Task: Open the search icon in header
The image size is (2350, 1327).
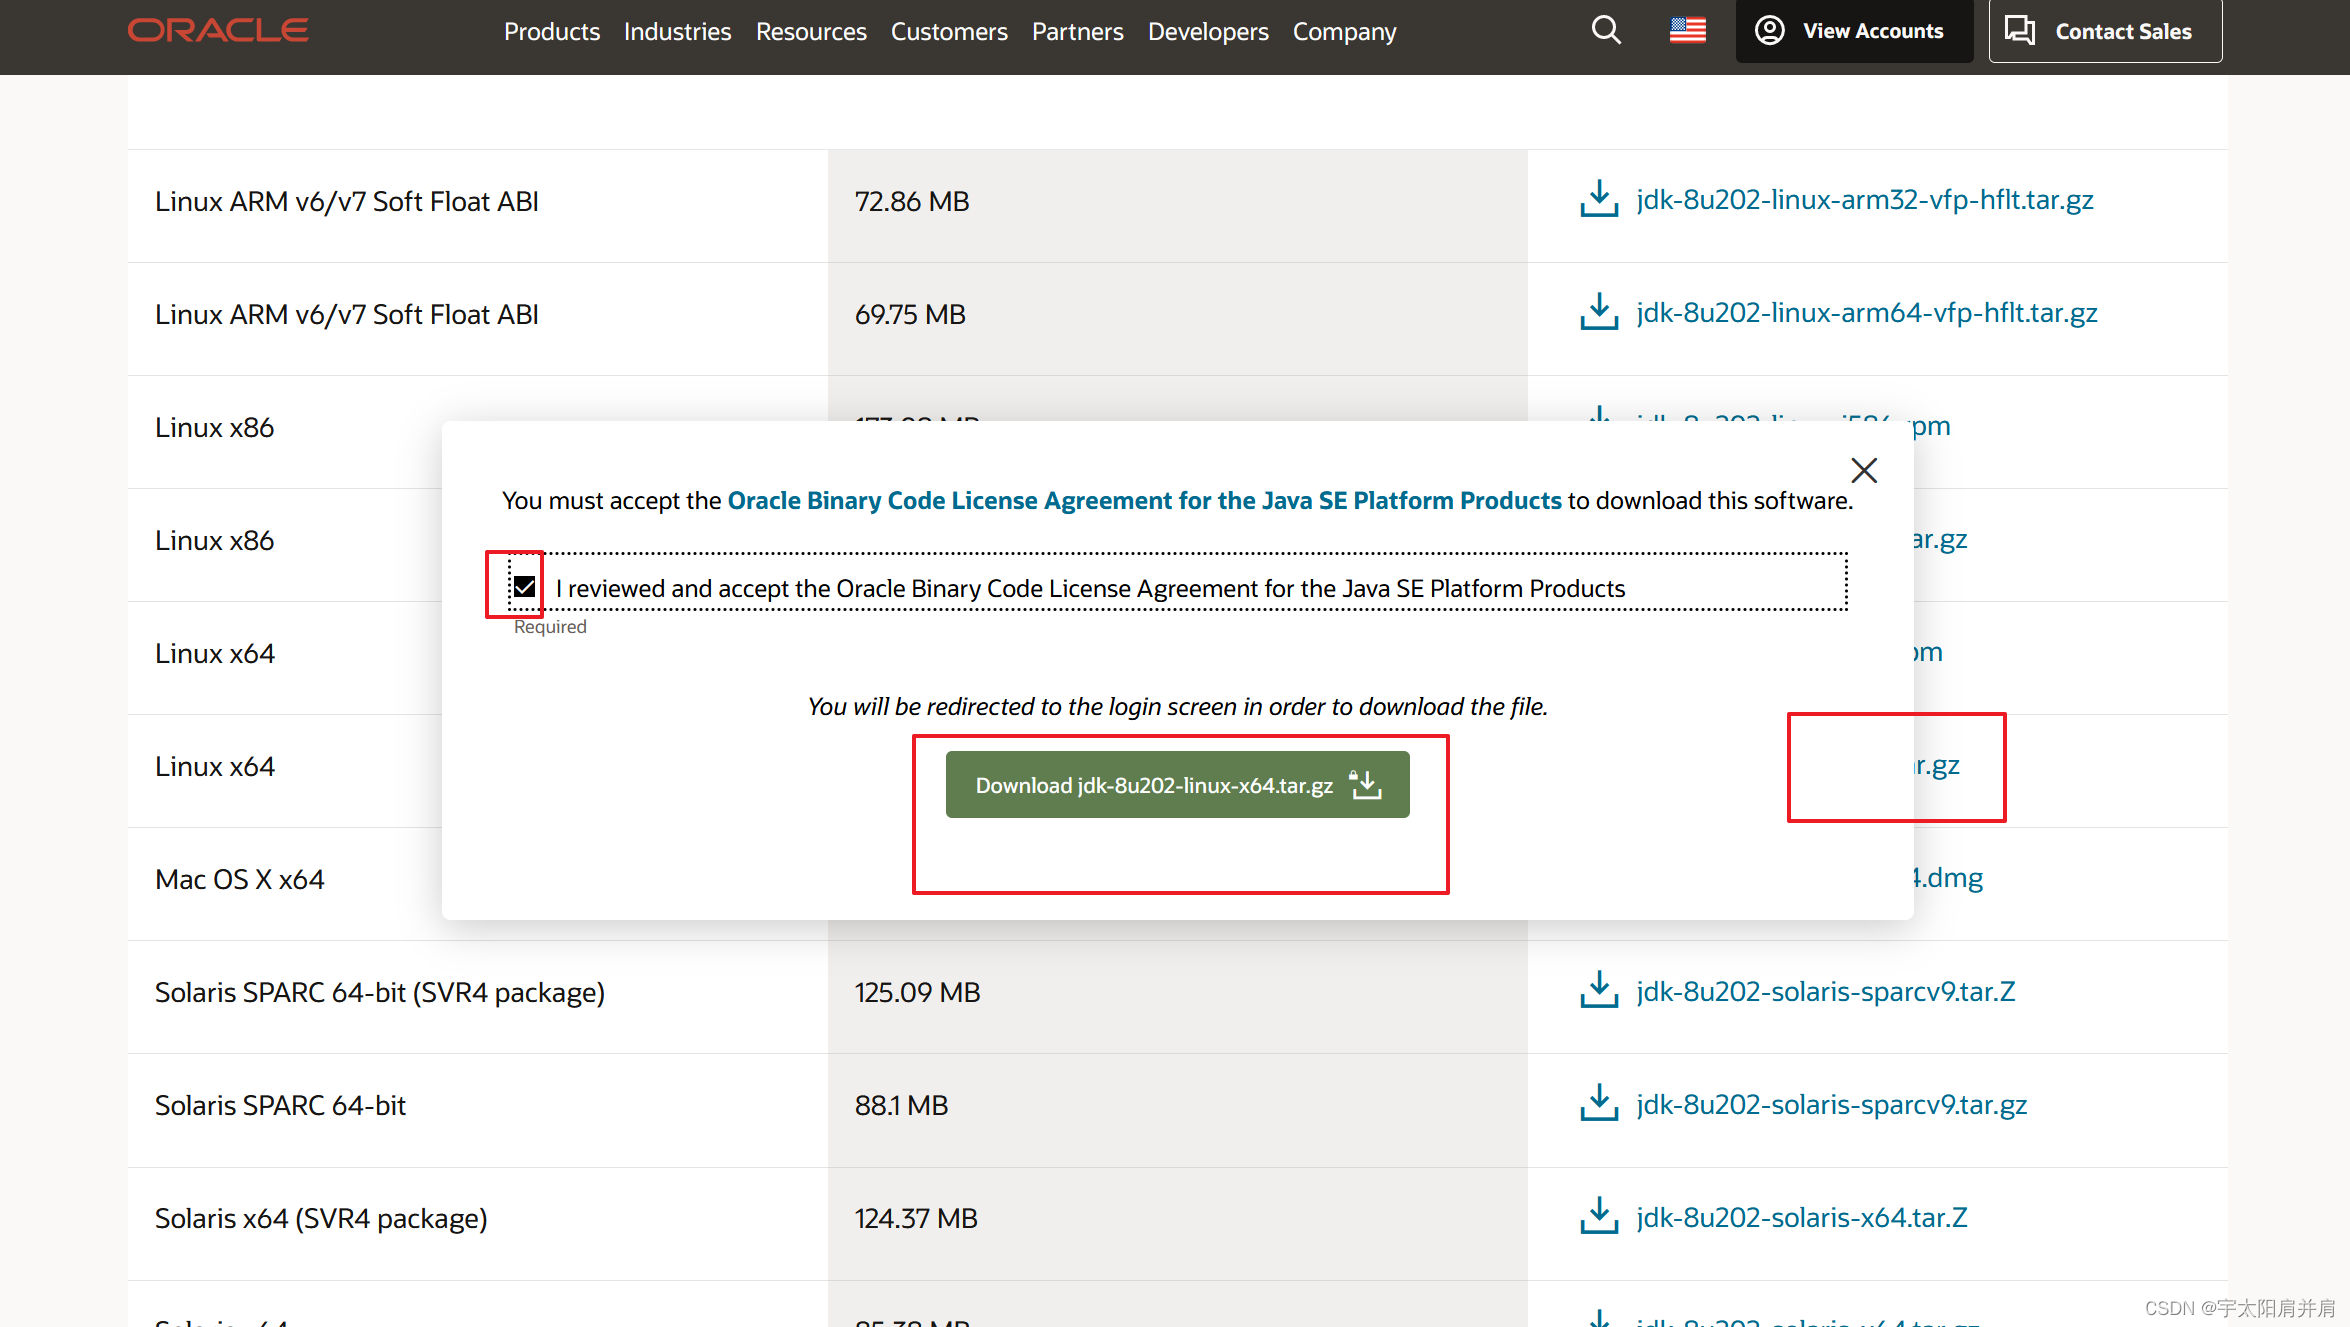Action: tap(1606, 31)
